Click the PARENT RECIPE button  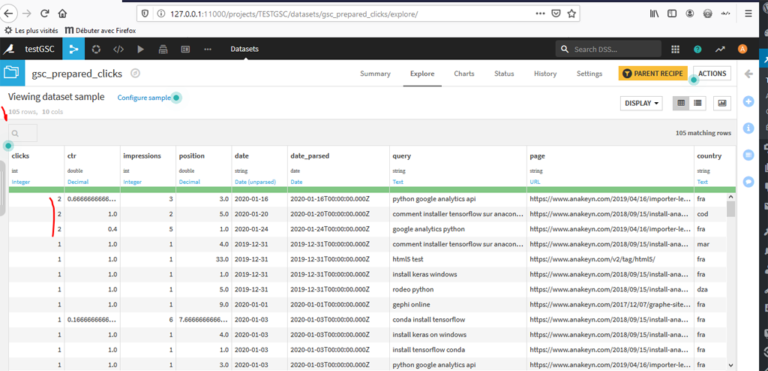[x=653, y=74]
